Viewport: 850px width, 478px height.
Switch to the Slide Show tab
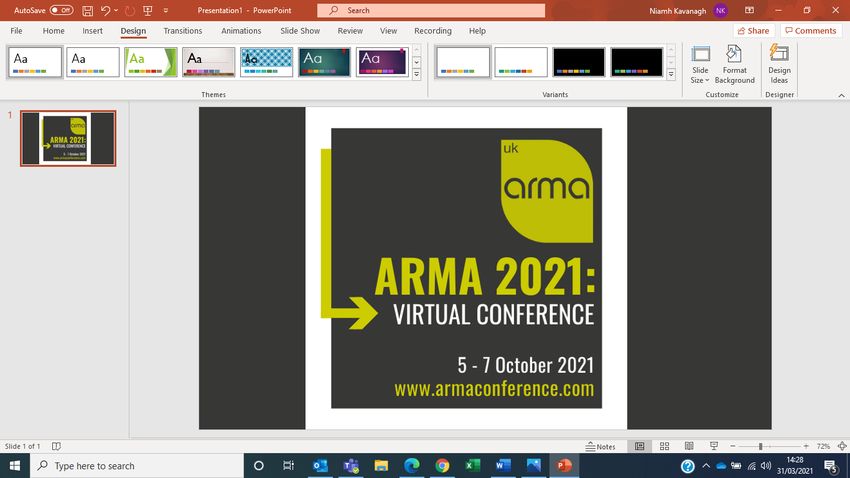click(x=300, y=31)
